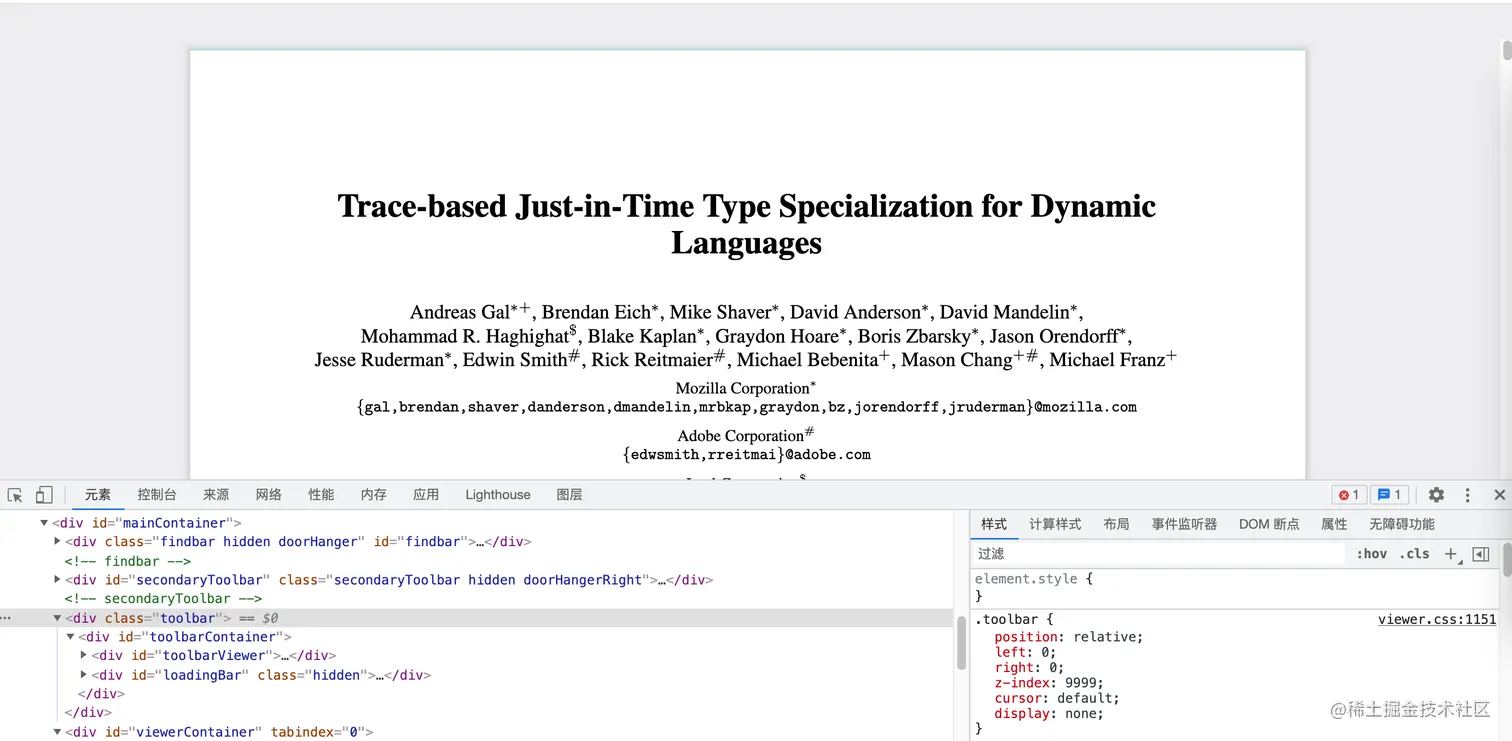Click author name "Mohammad R. Haghighat"
1512x741 pixels.
(465, 336)
